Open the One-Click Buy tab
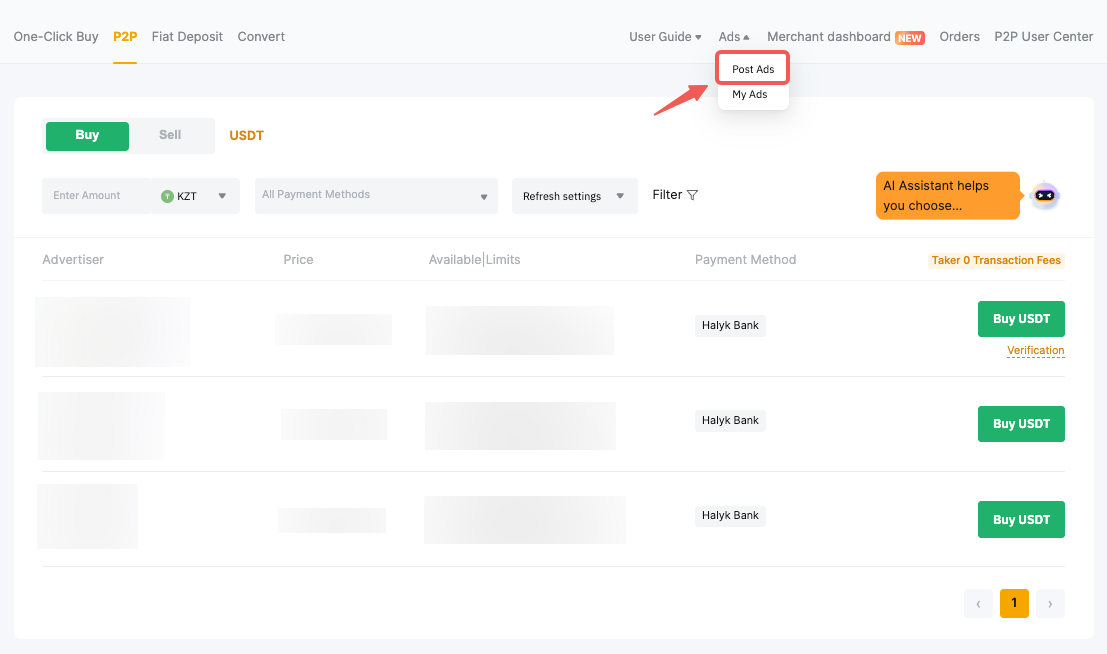1107x654 pixels. [x=56, y=37]
